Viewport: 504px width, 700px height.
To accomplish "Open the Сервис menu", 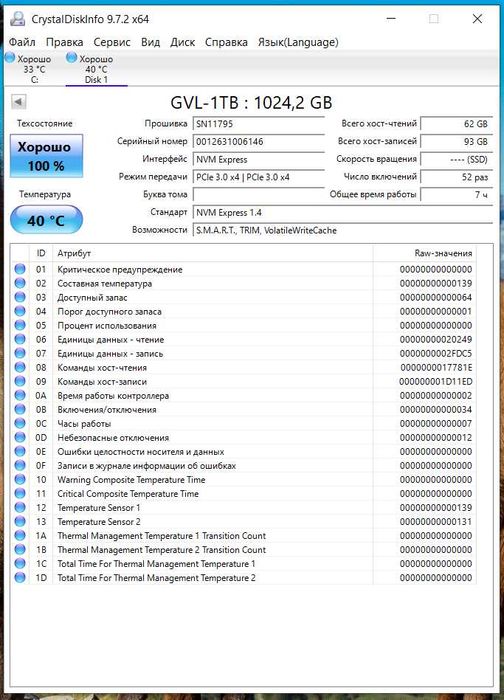I will point(112,42).
